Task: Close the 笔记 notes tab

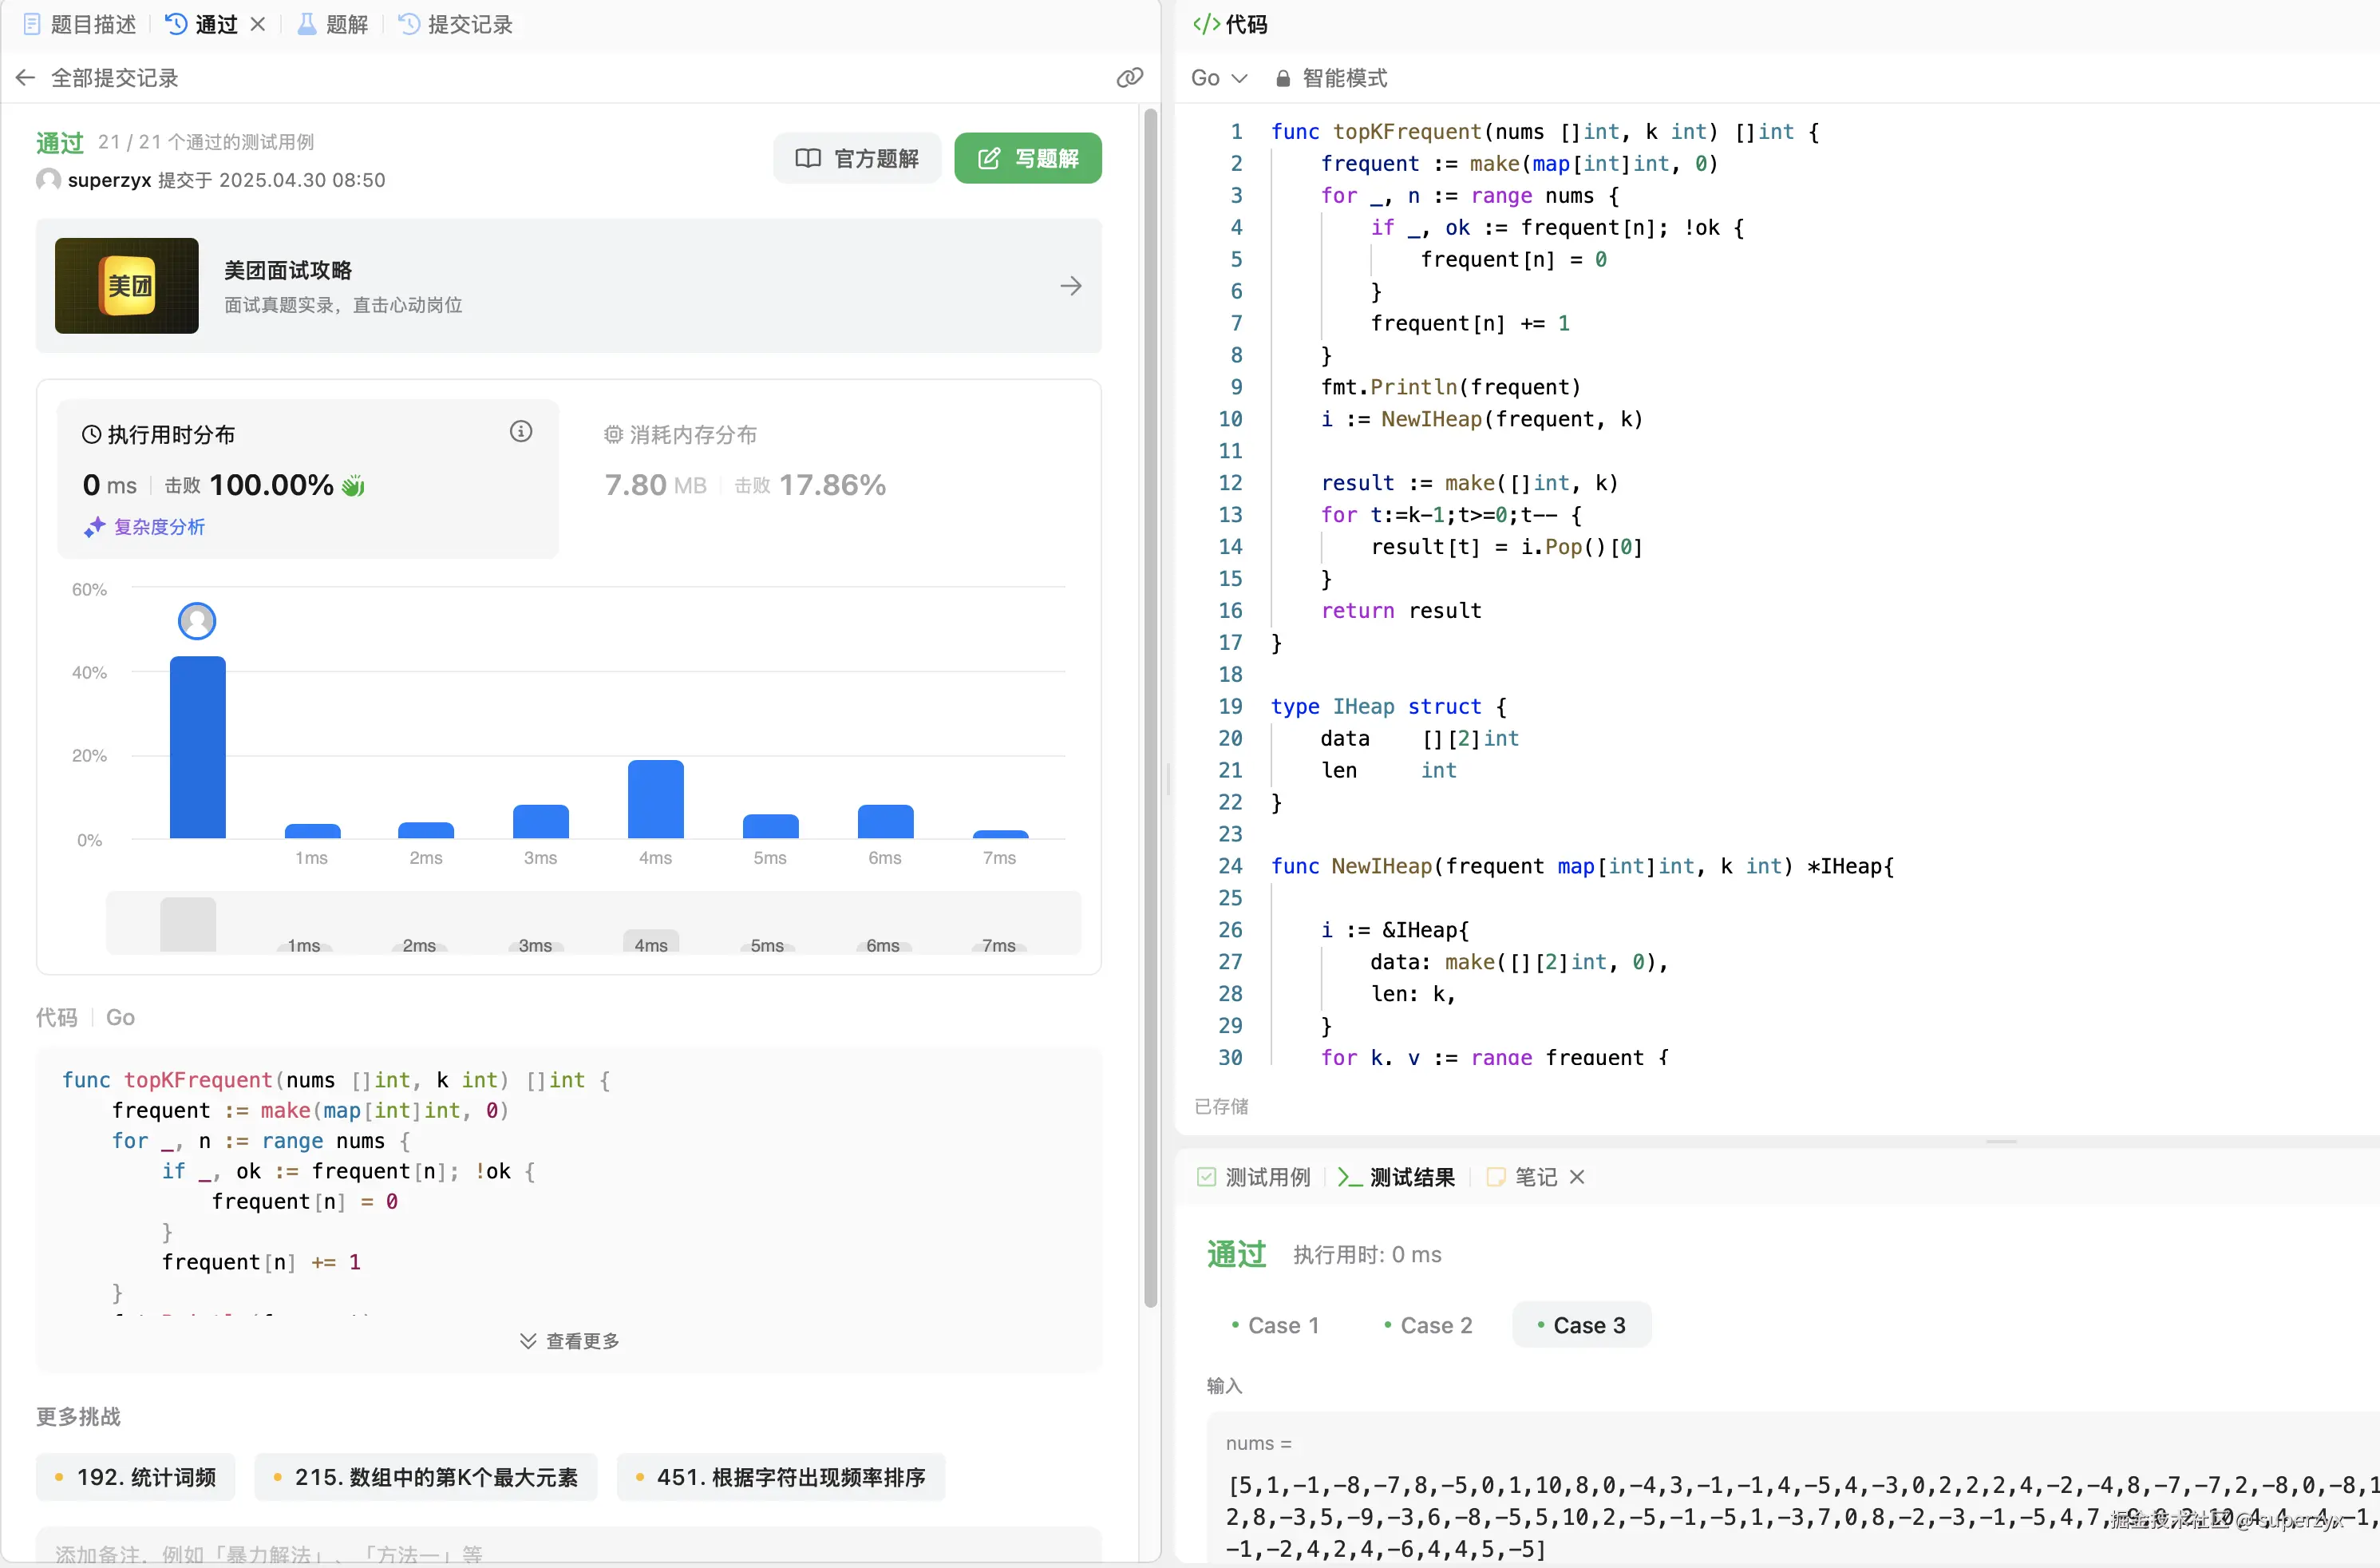Action: coord(1577,1177)
